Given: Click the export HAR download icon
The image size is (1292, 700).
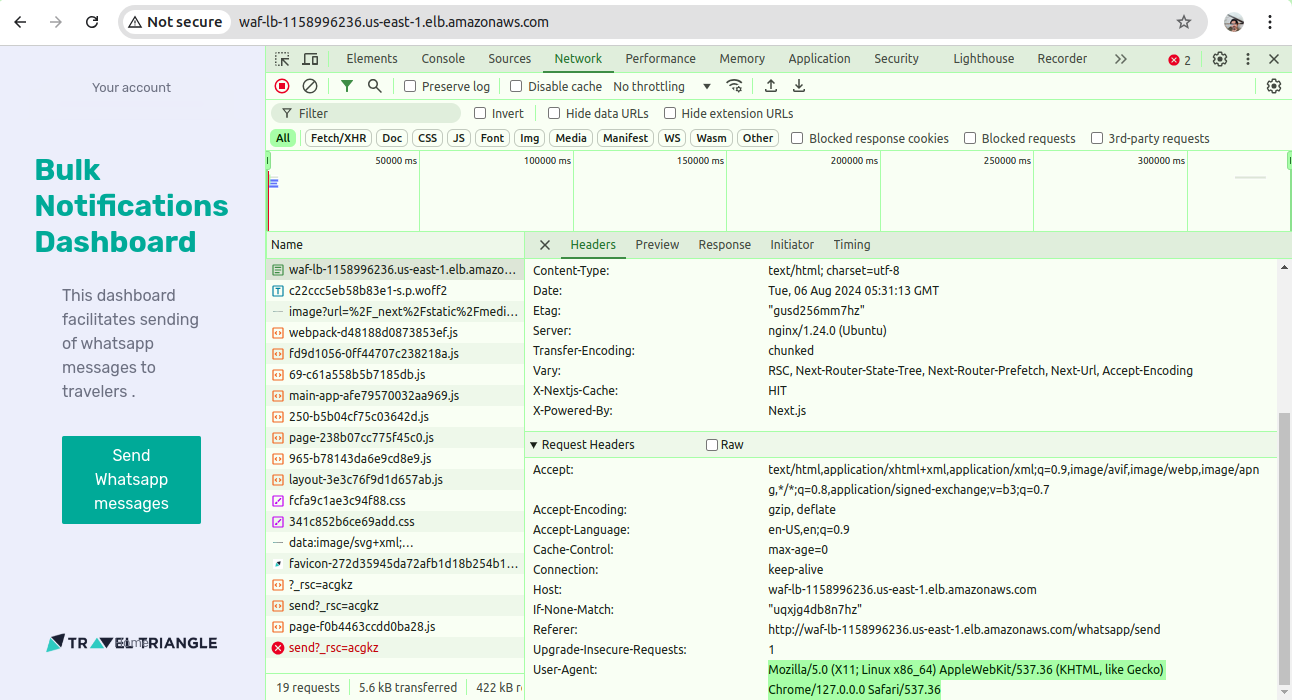Looking at the screenshot, I should (x=799, y=87).
